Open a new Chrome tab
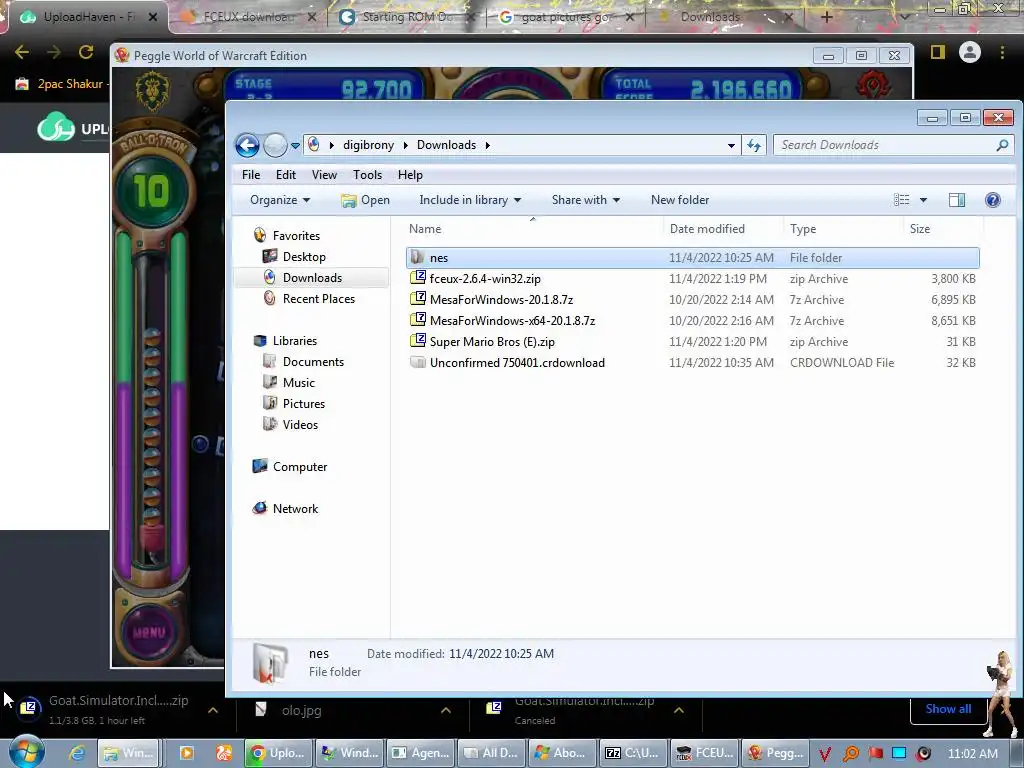 click(826, 17)
